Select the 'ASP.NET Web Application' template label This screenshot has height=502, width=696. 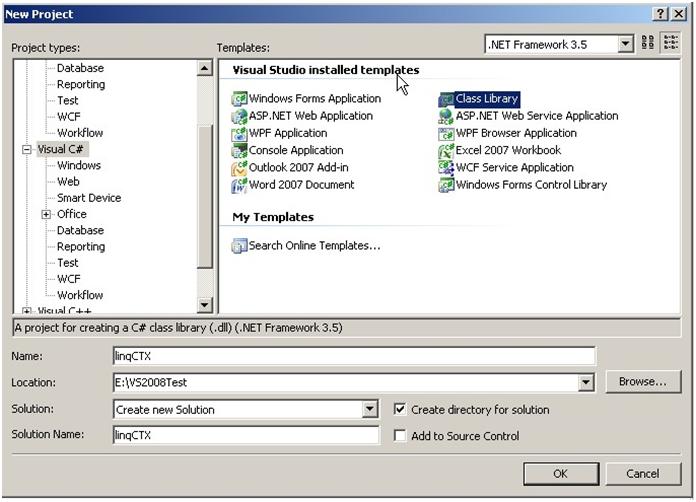click(x=311, y=116)
